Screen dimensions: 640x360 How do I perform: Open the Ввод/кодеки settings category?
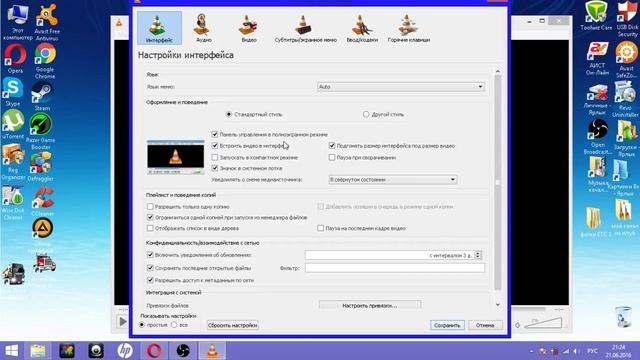[362, 28]
